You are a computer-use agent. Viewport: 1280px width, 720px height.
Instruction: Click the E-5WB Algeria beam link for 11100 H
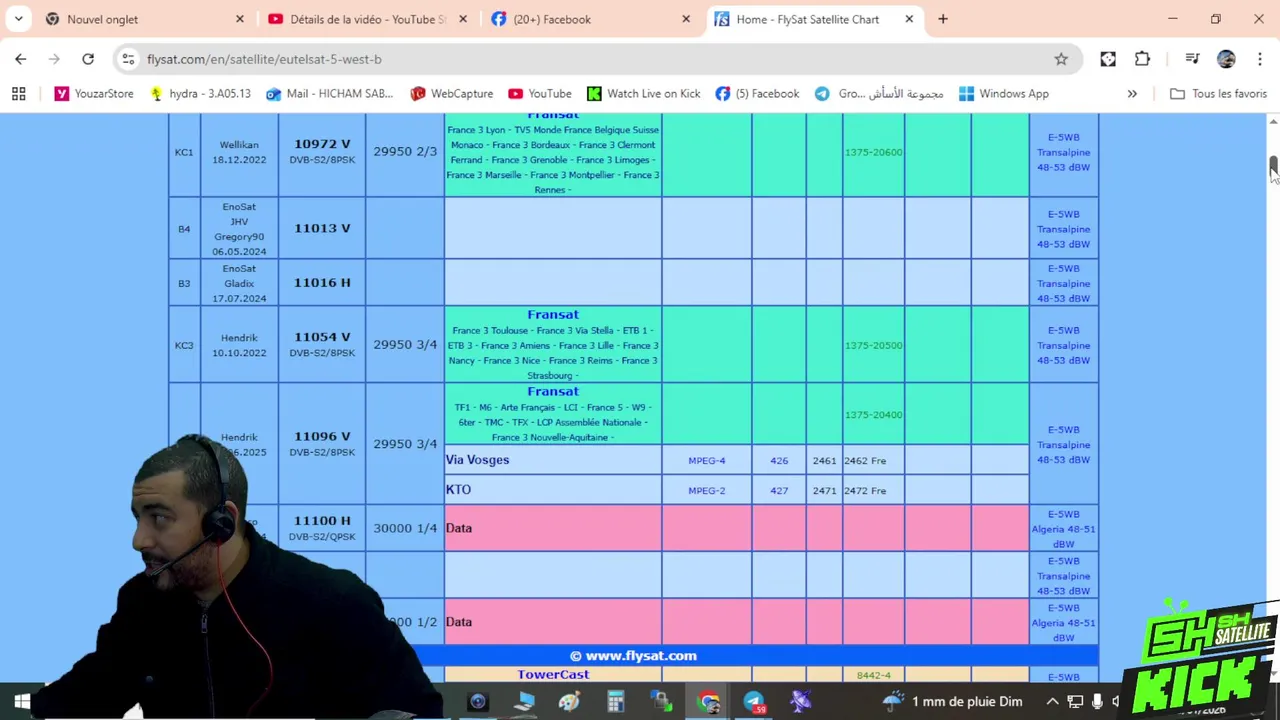pos(1063,529)
